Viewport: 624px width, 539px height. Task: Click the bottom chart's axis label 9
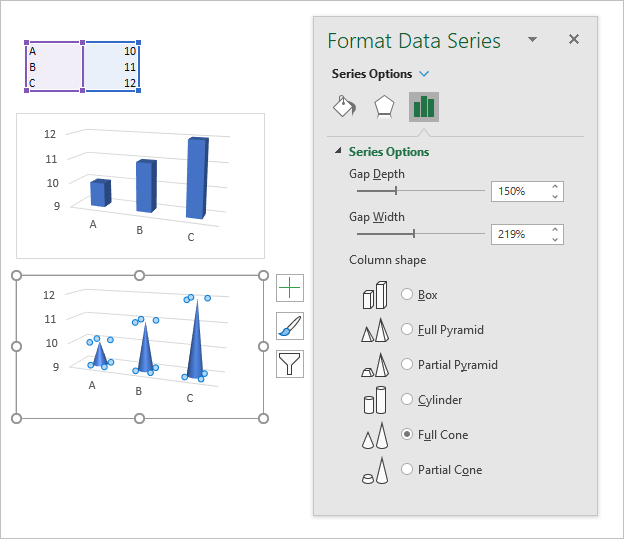[x=56, y=367]
